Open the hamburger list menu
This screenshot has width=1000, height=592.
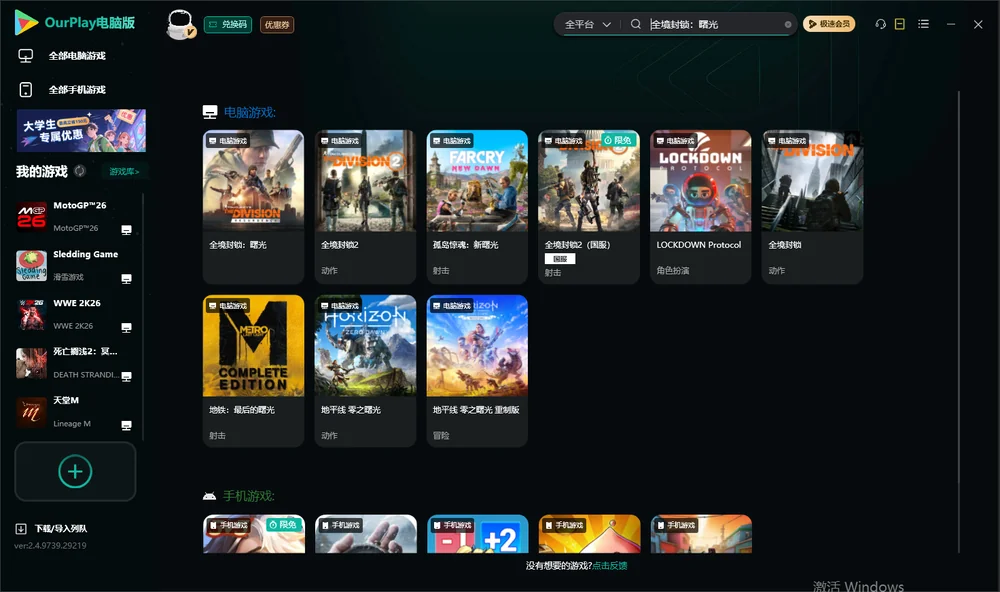[923, 24]
